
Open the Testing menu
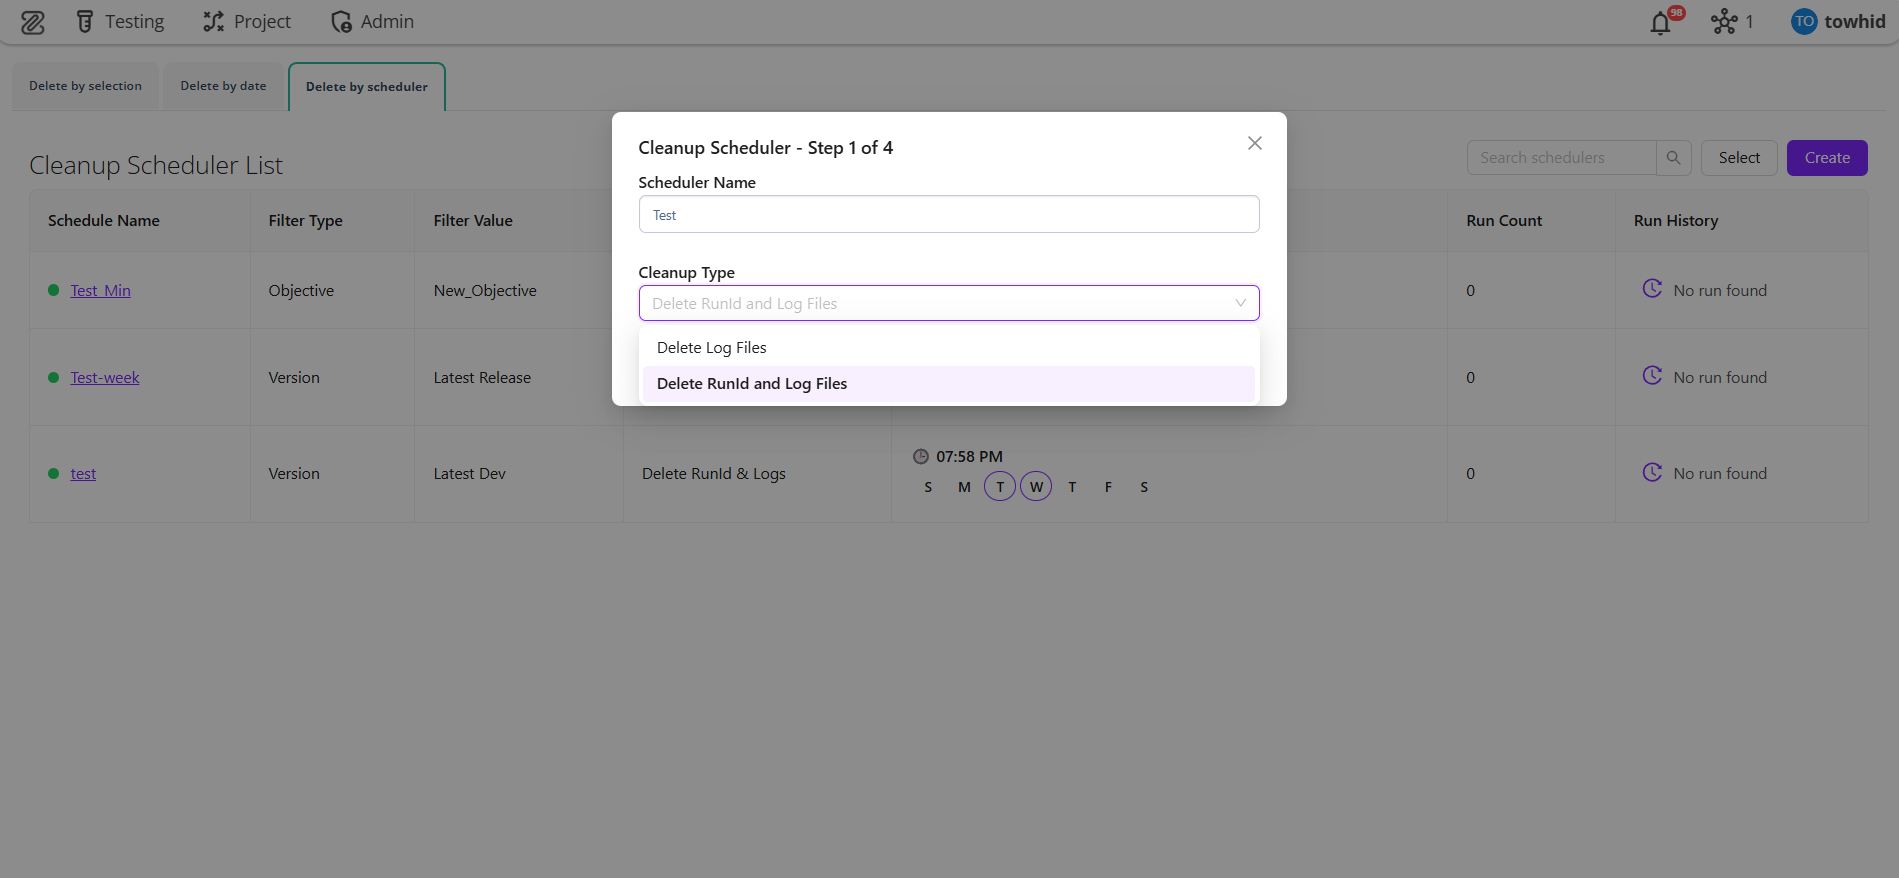(121, 22)
